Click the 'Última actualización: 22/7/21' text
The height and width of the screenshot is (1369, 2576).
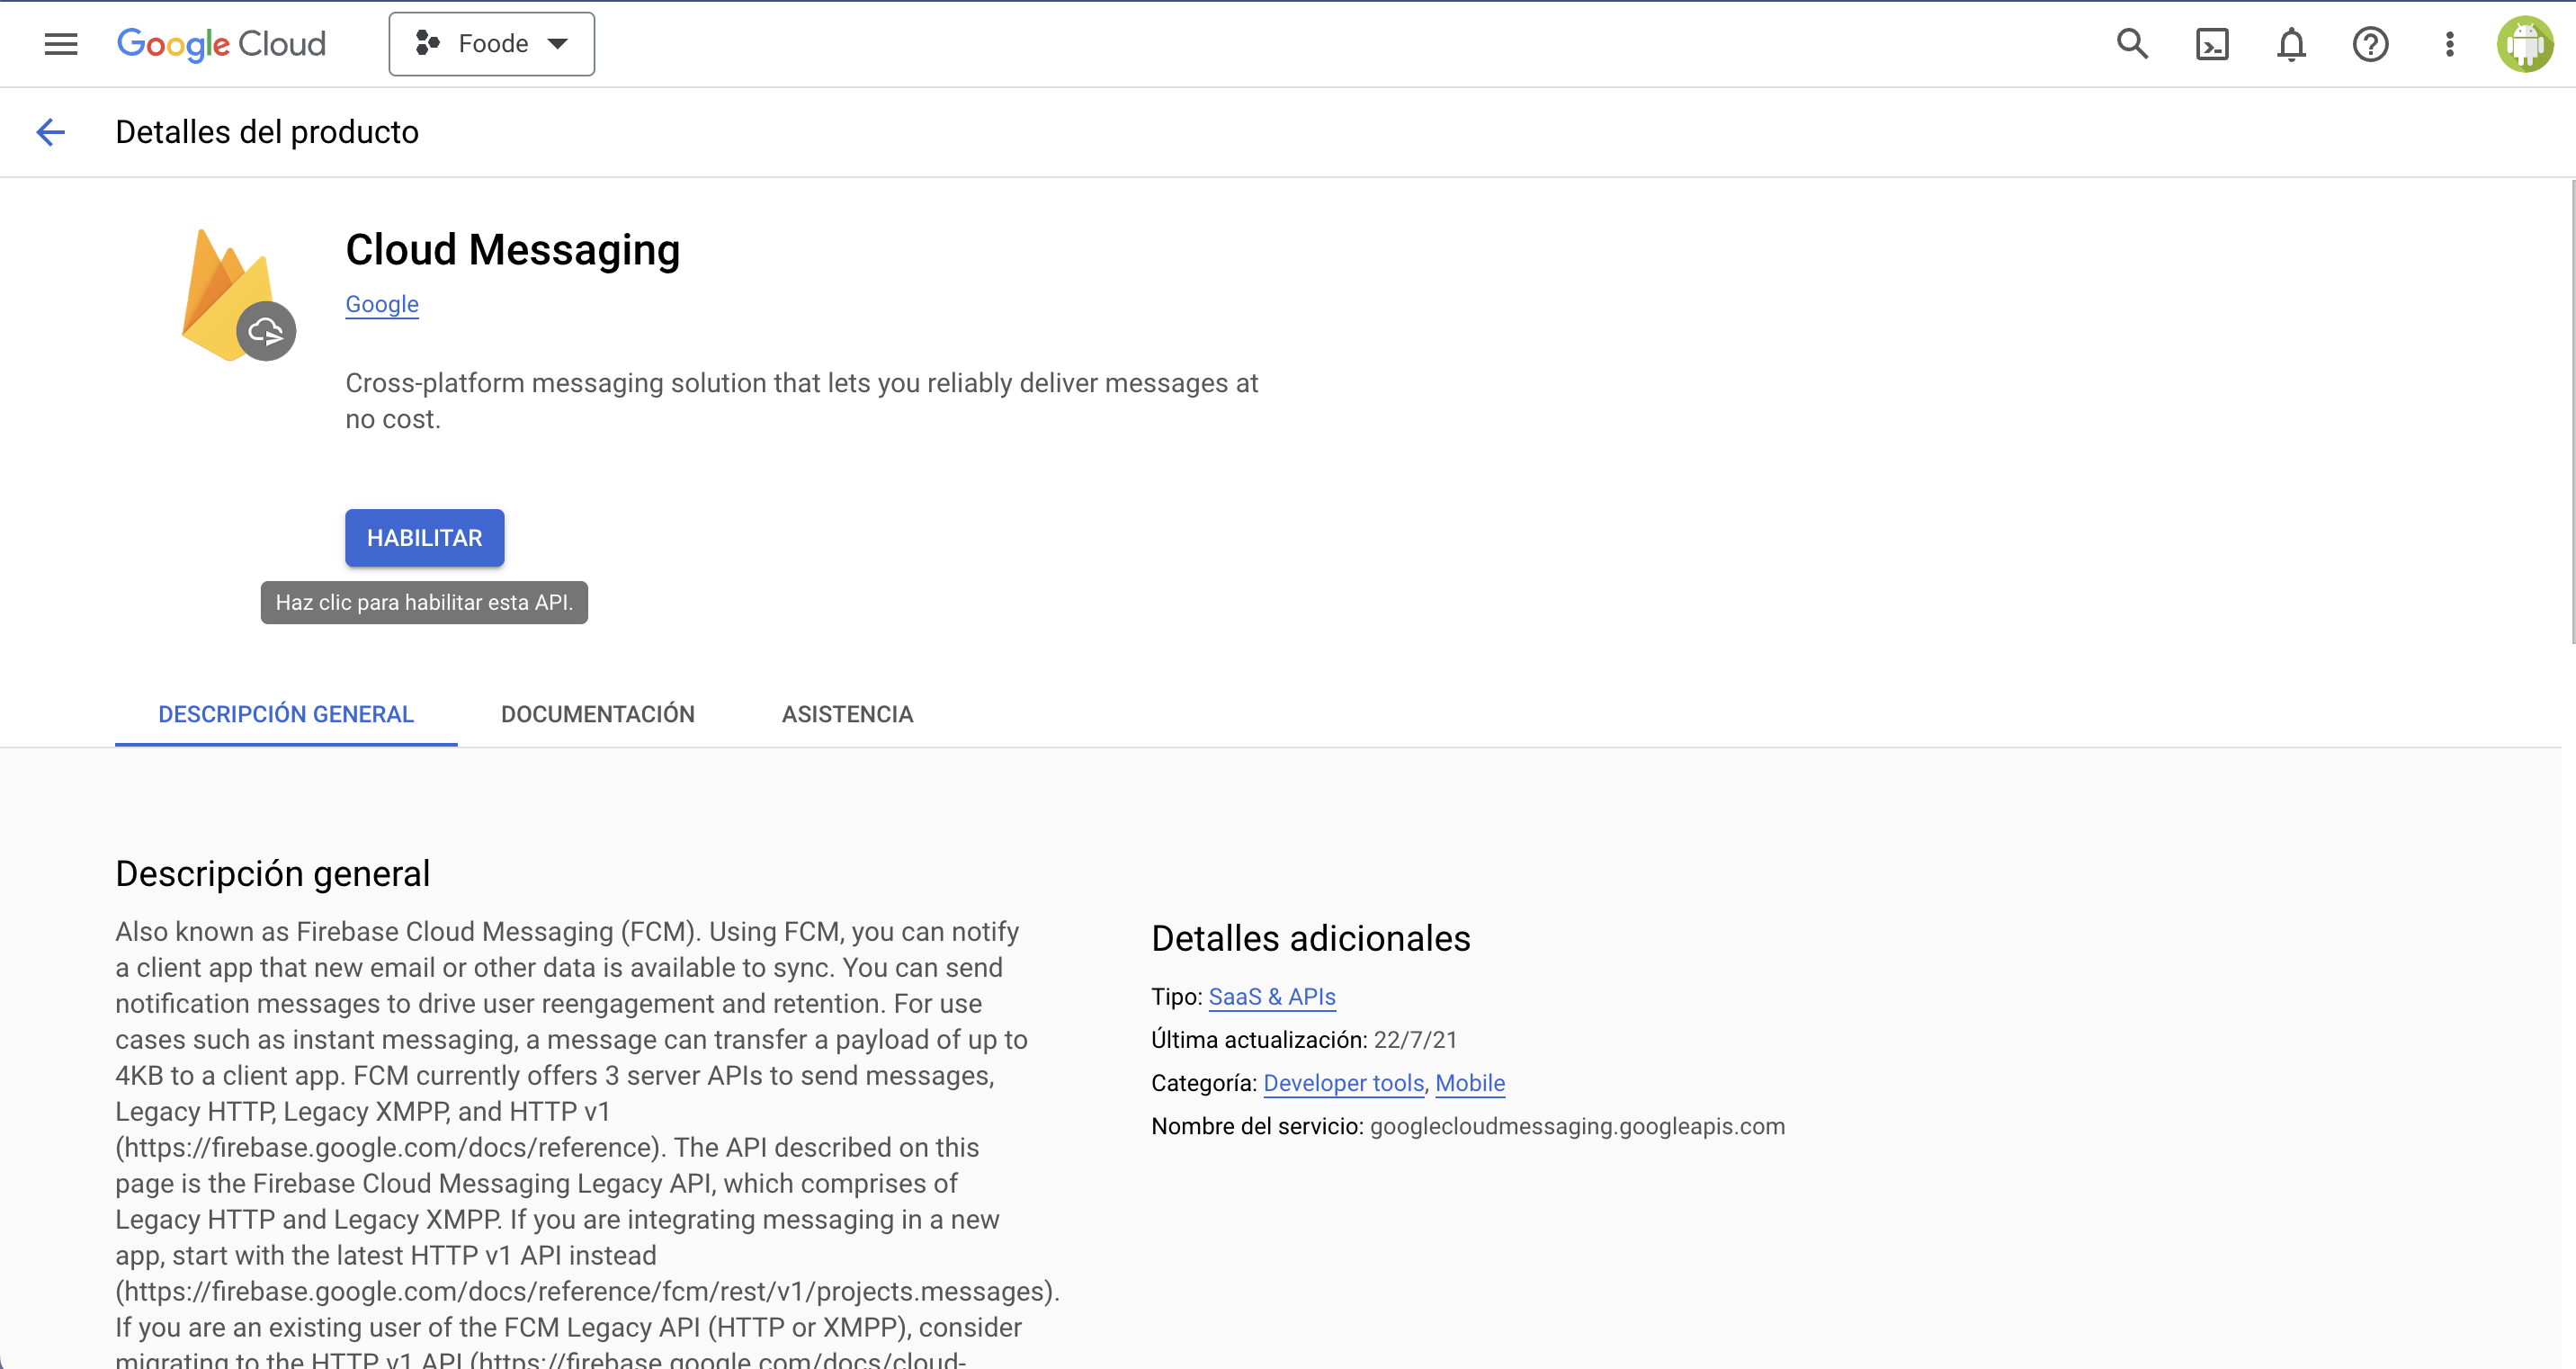[x=1304, y=1040]
